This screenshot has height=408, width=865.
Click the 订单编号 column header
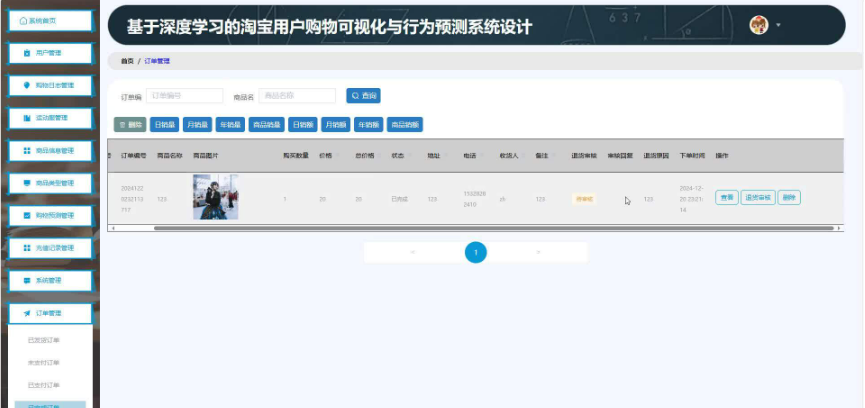(134, 156)
